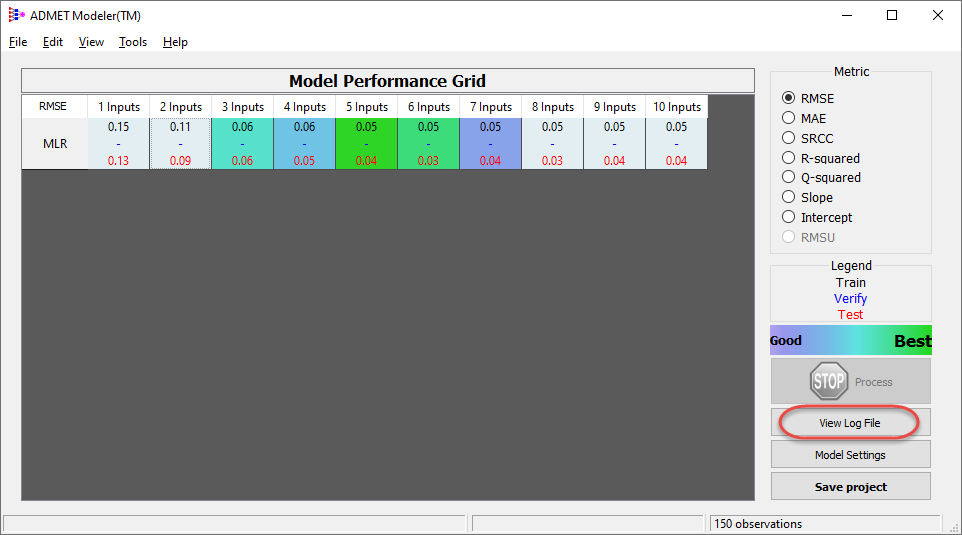962x535 pixels.
Task: Open the File menu
Action: (x=18, y=42)
